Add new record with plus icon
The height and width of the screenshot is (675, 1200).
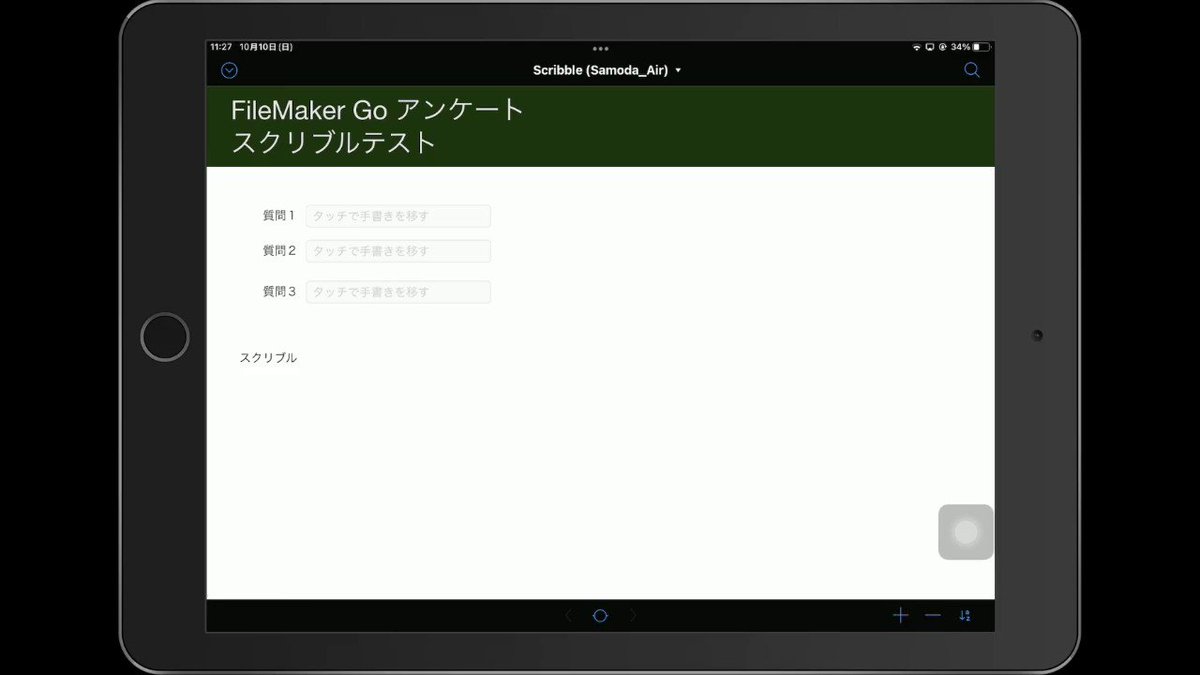[x=900, y=616]
